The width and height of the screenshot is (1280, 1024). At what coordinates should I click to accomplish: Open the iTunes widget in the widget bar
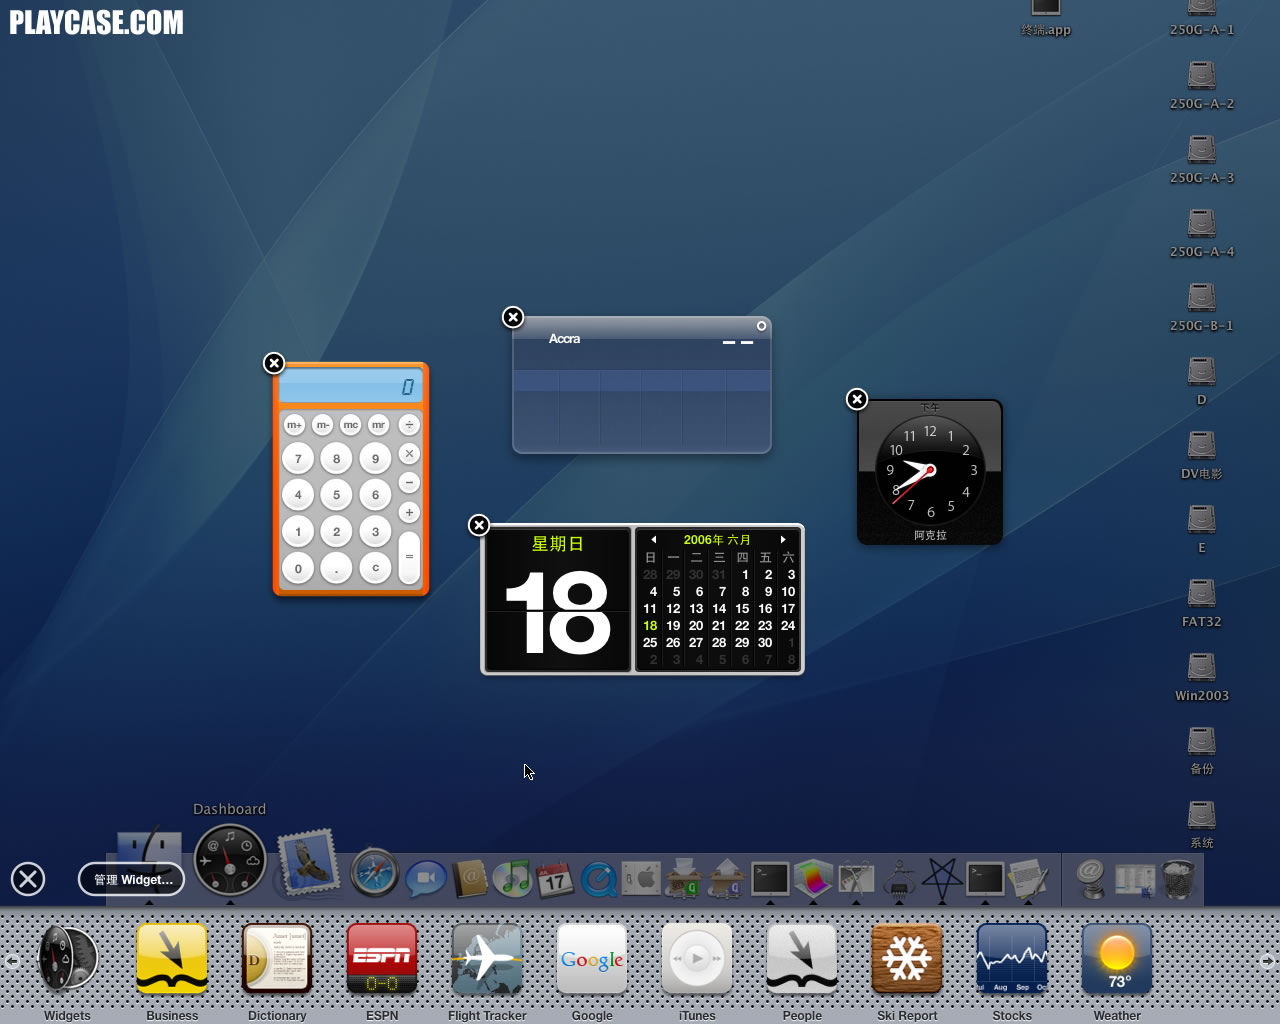pyautogui.click(x=697, y=959)
